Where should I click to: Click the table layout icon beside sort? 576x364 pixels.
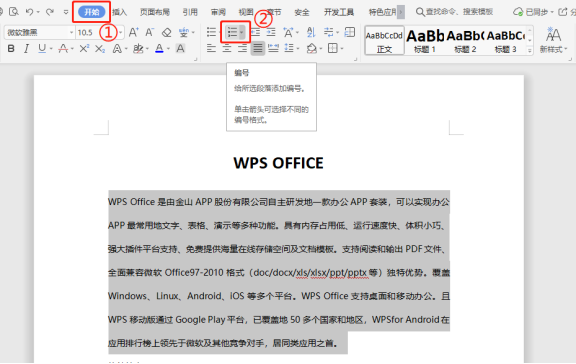[350, 32]
